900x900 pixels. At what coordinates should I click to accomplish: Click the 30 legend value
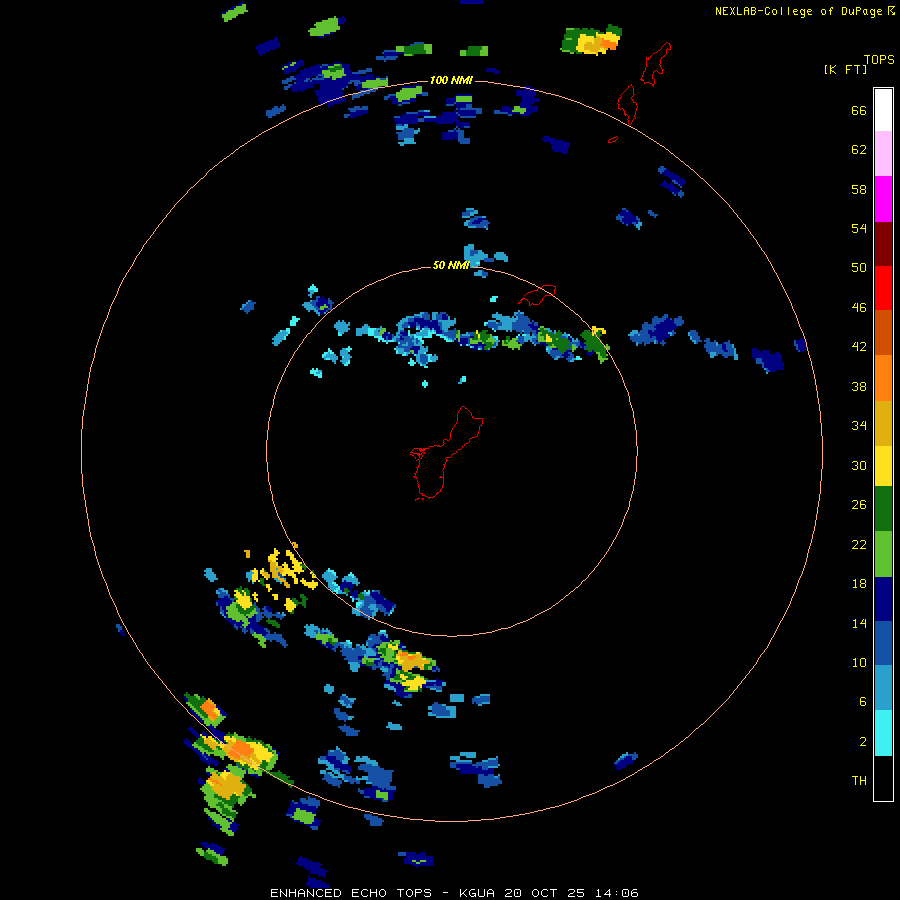(x=859, y=465)
